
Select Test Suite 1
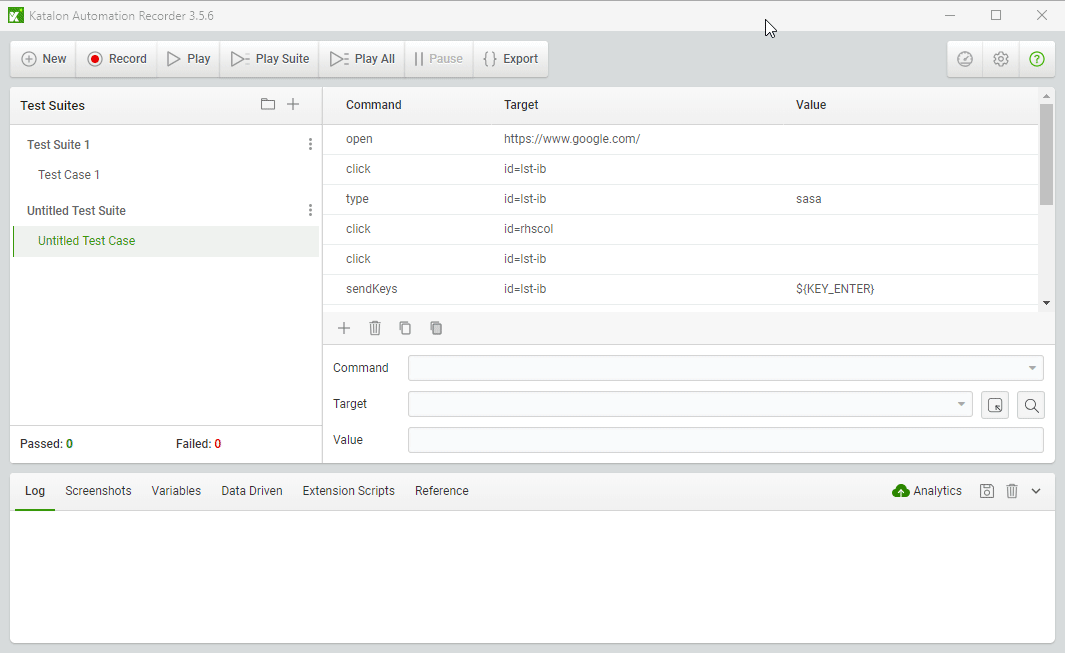click(x=58, y=145)
